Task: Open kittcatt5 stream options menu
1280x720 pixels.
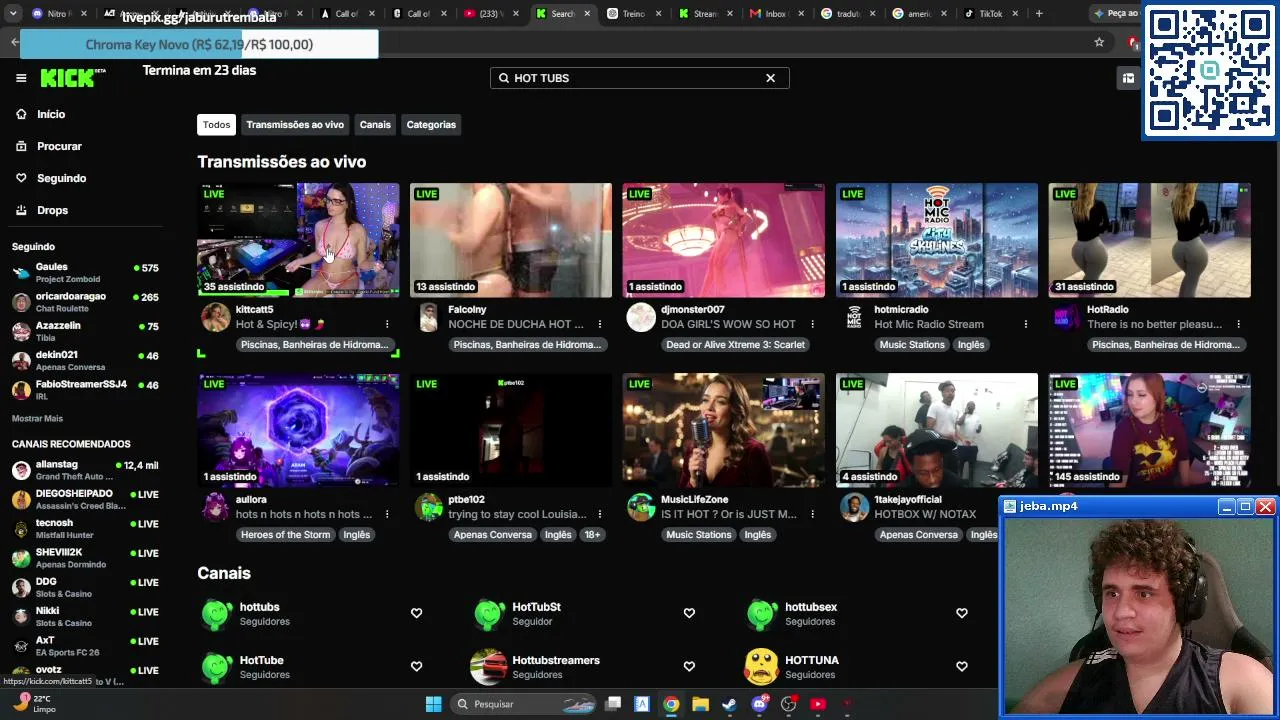Action: click(387, 324)
